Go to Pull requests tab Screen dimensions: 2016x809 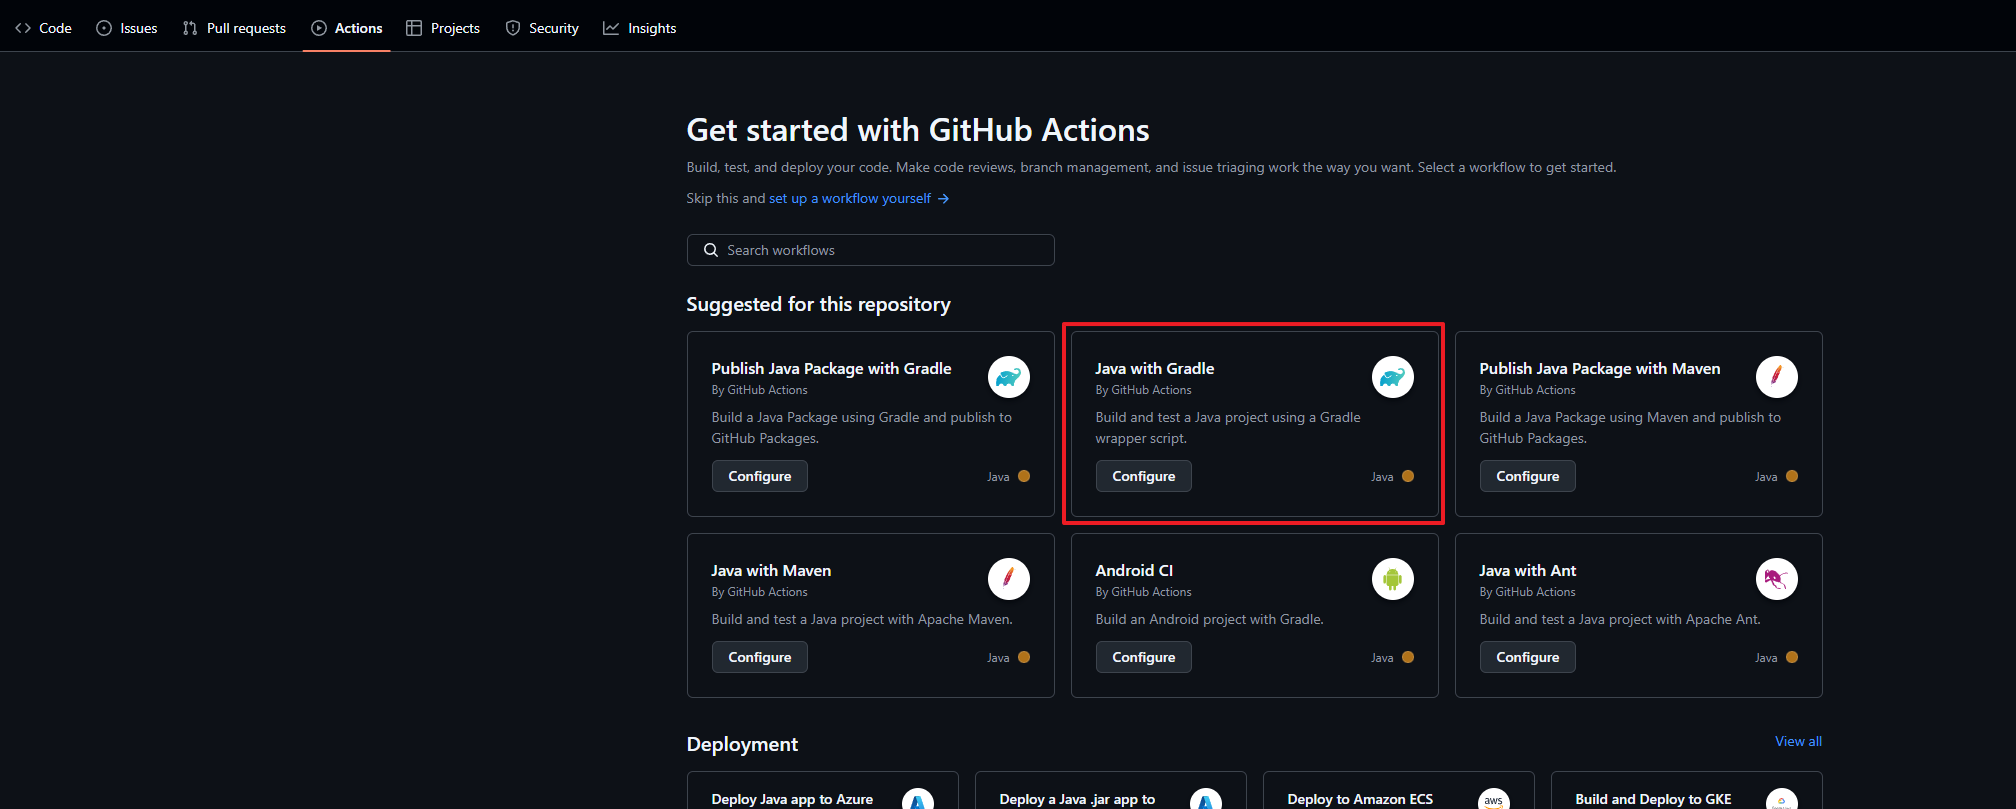[x=234, y=28]
